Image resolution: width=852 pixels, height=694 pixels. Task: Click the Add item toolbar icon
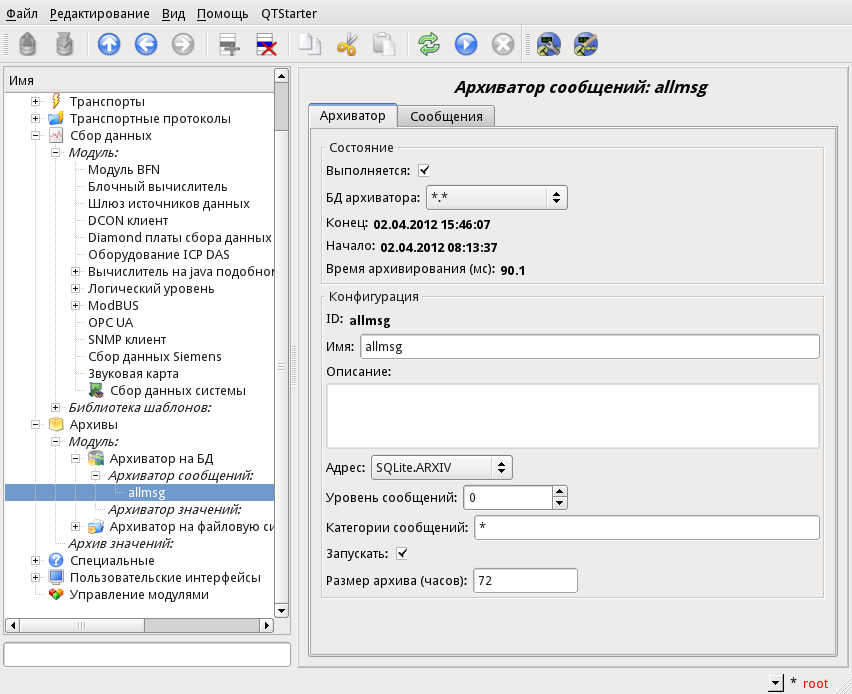(230, 45)
